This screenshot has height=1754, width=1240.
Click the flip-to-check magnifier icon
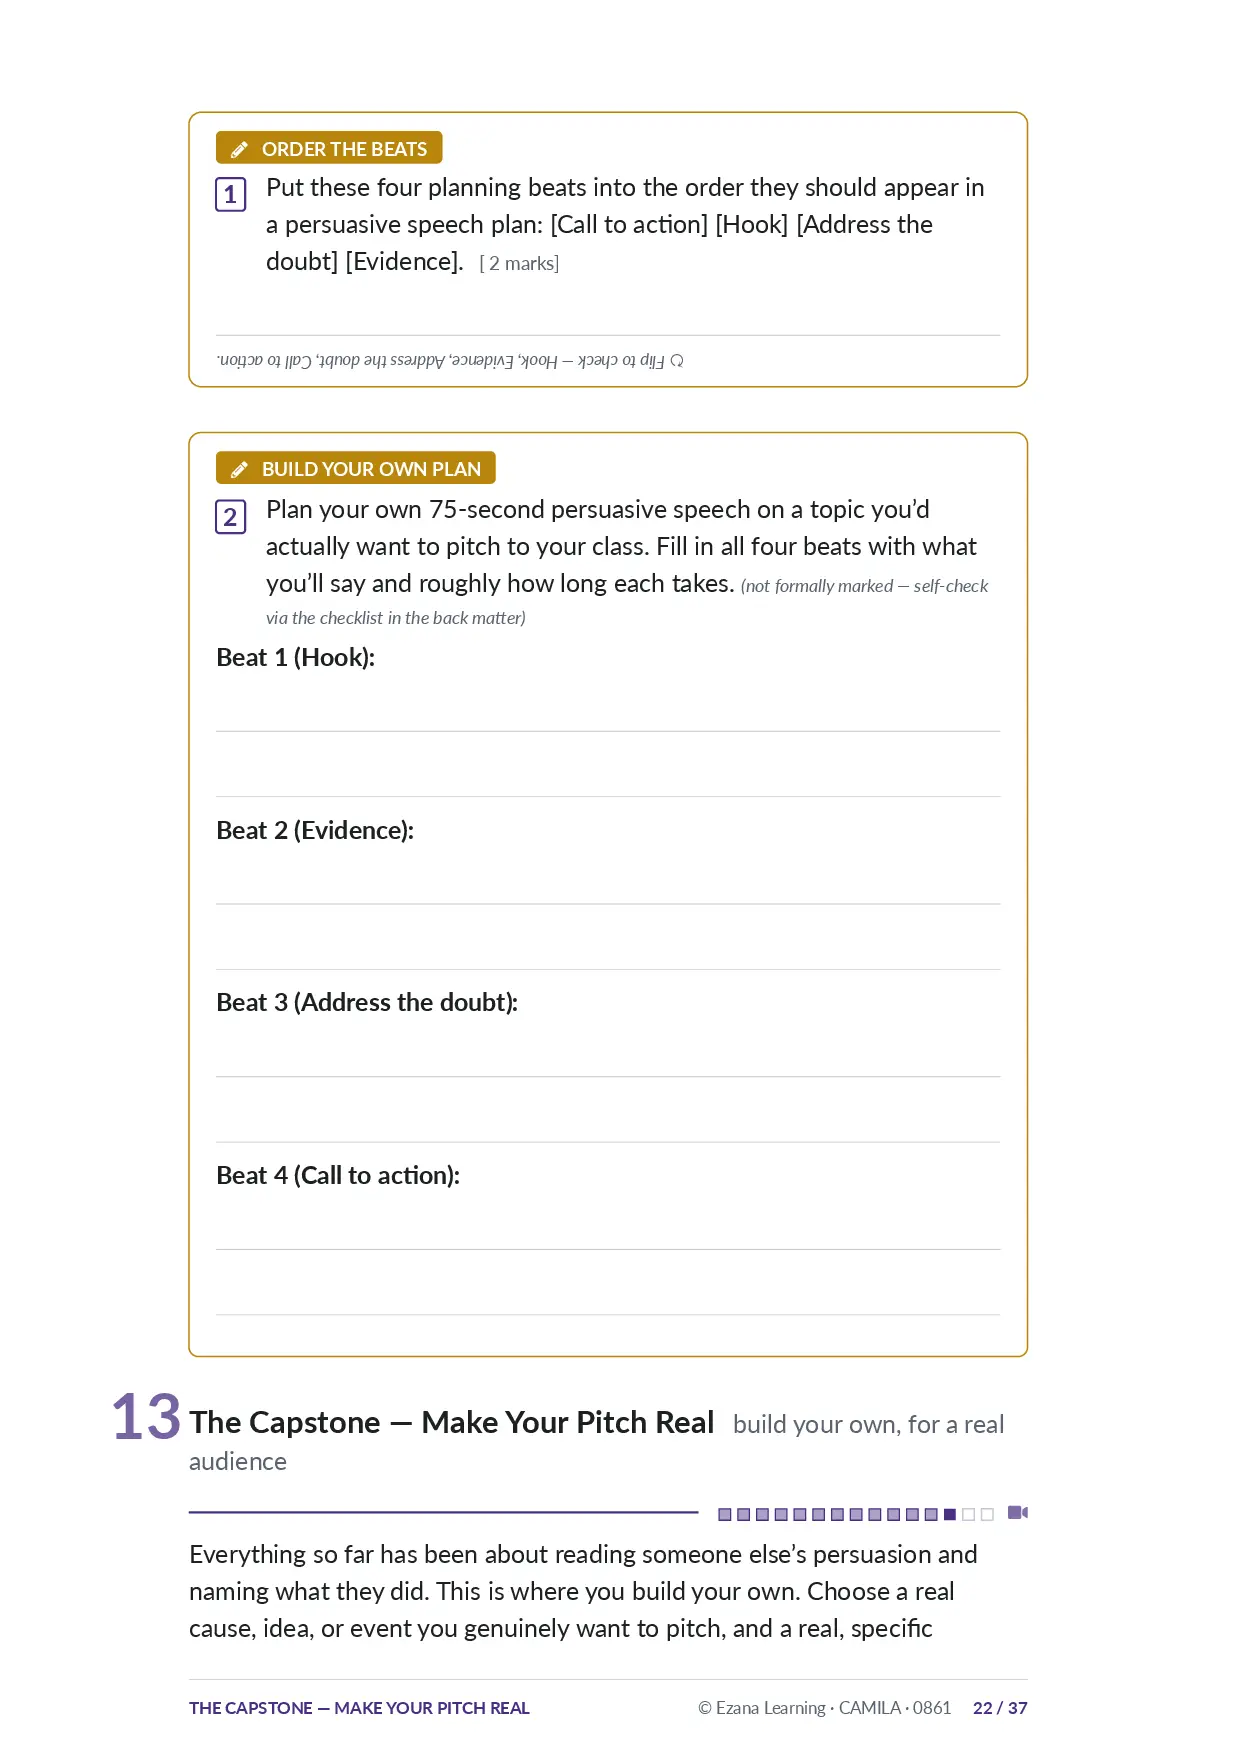click(677, 360)
